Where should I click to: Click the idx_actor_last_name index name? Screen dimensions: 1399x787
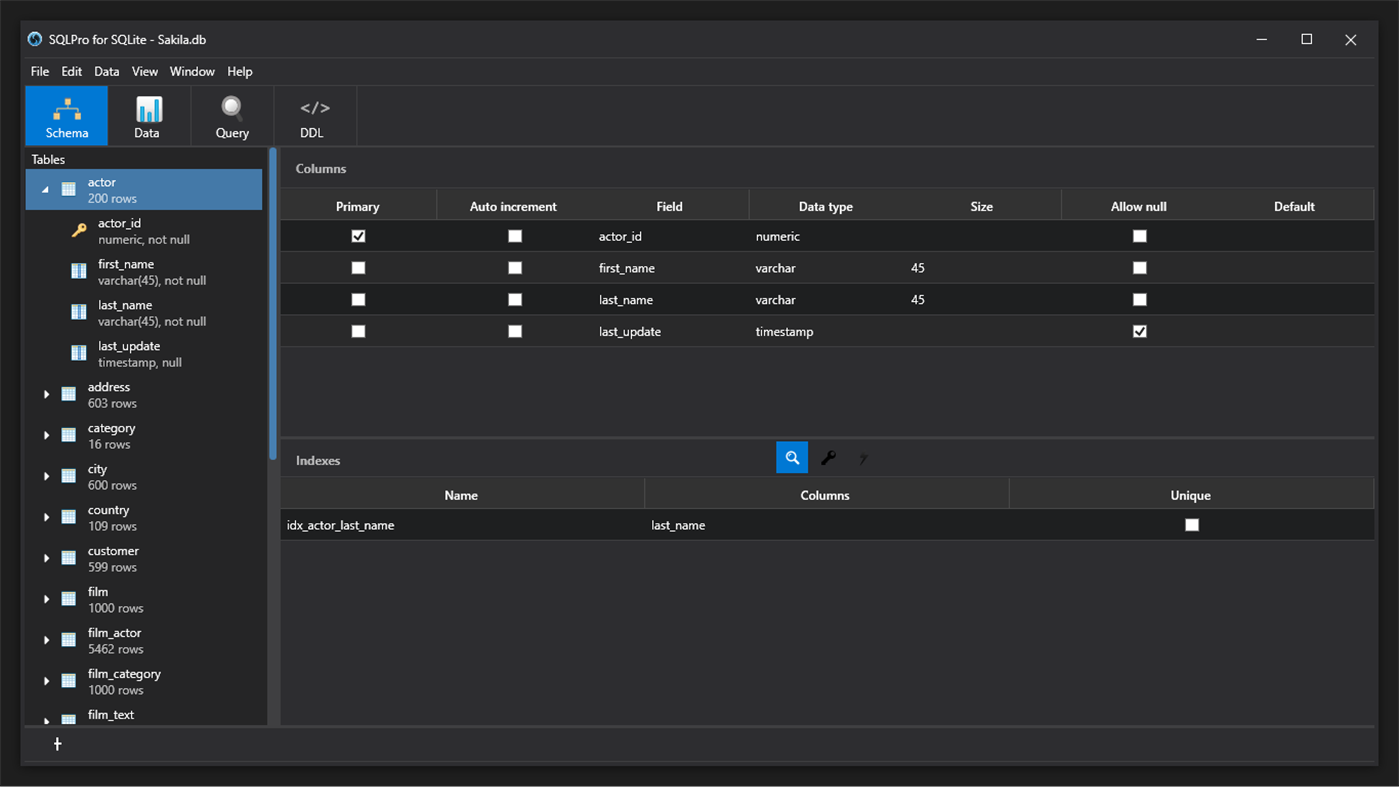click(340, 525)
